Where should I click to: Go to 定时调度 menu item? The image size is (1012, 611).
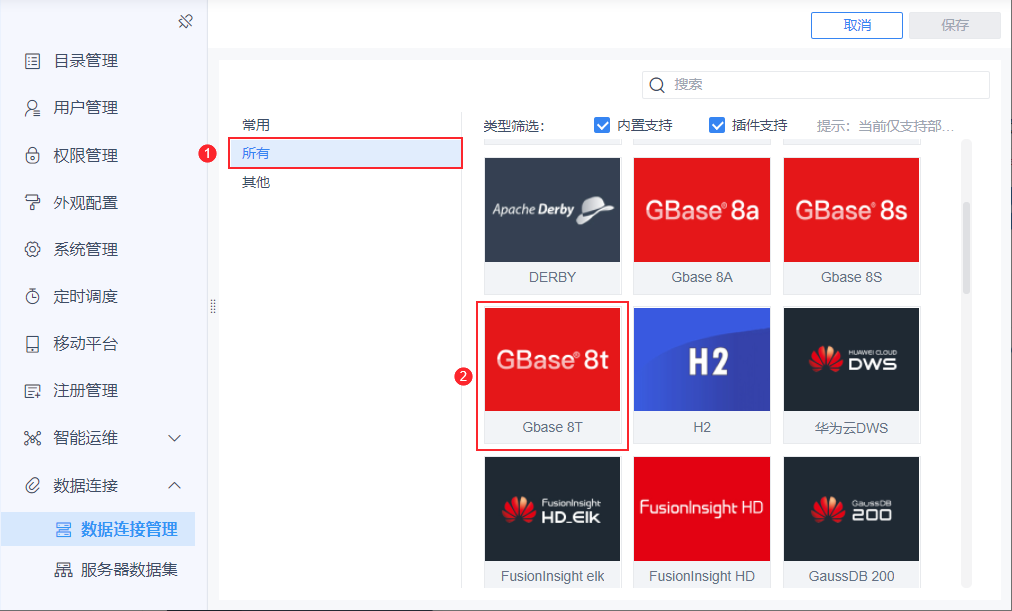click(x=85, y=296)
